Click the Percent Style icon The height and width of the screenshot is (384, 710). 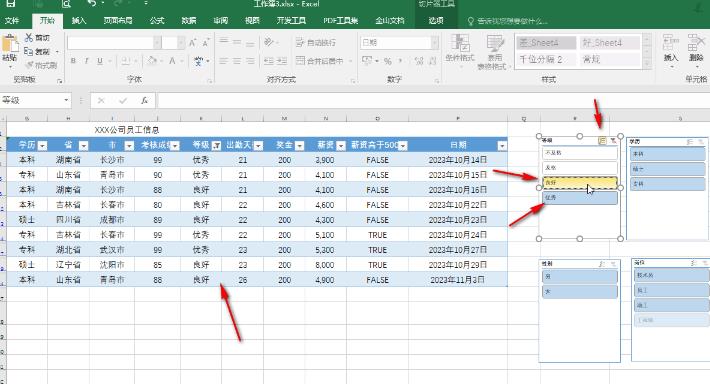click(388, 61)
